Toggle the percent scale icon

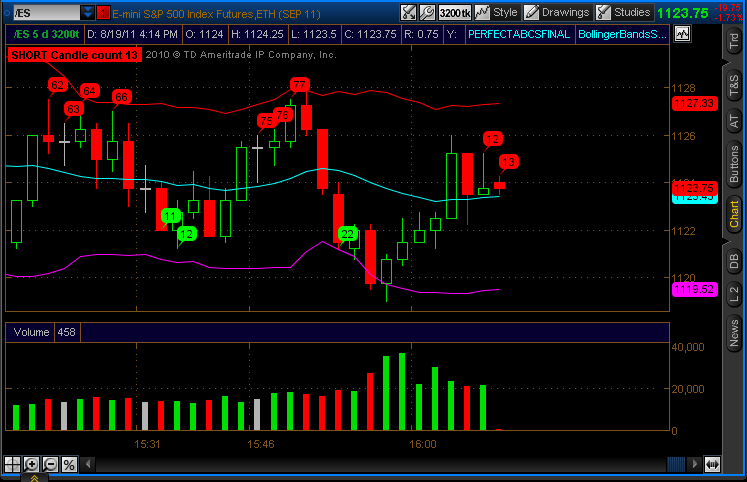point(69,464)
